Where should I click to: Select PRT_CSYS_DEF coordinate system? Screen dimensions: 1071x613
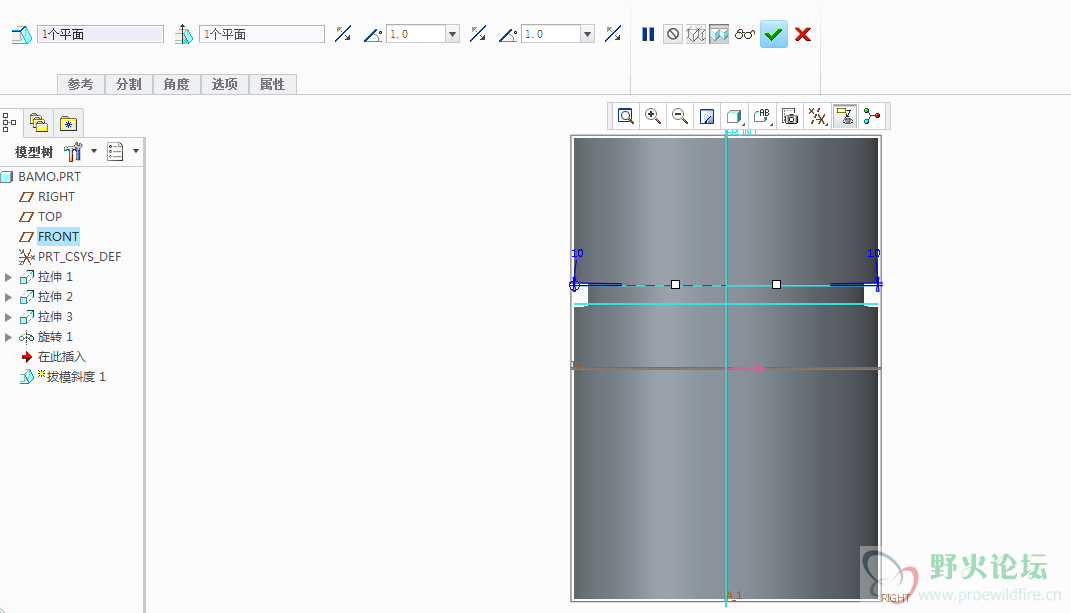pyautogui.click(x=79, y=256)
